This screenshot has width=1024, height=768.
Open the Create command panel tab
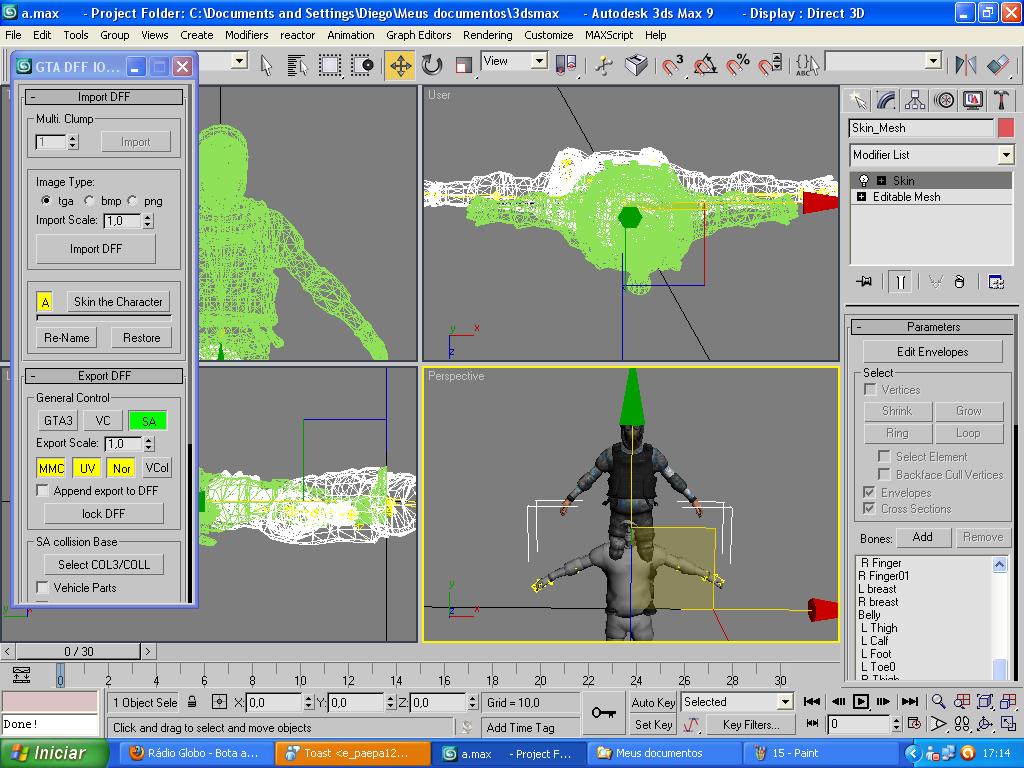tap(858, 100)
